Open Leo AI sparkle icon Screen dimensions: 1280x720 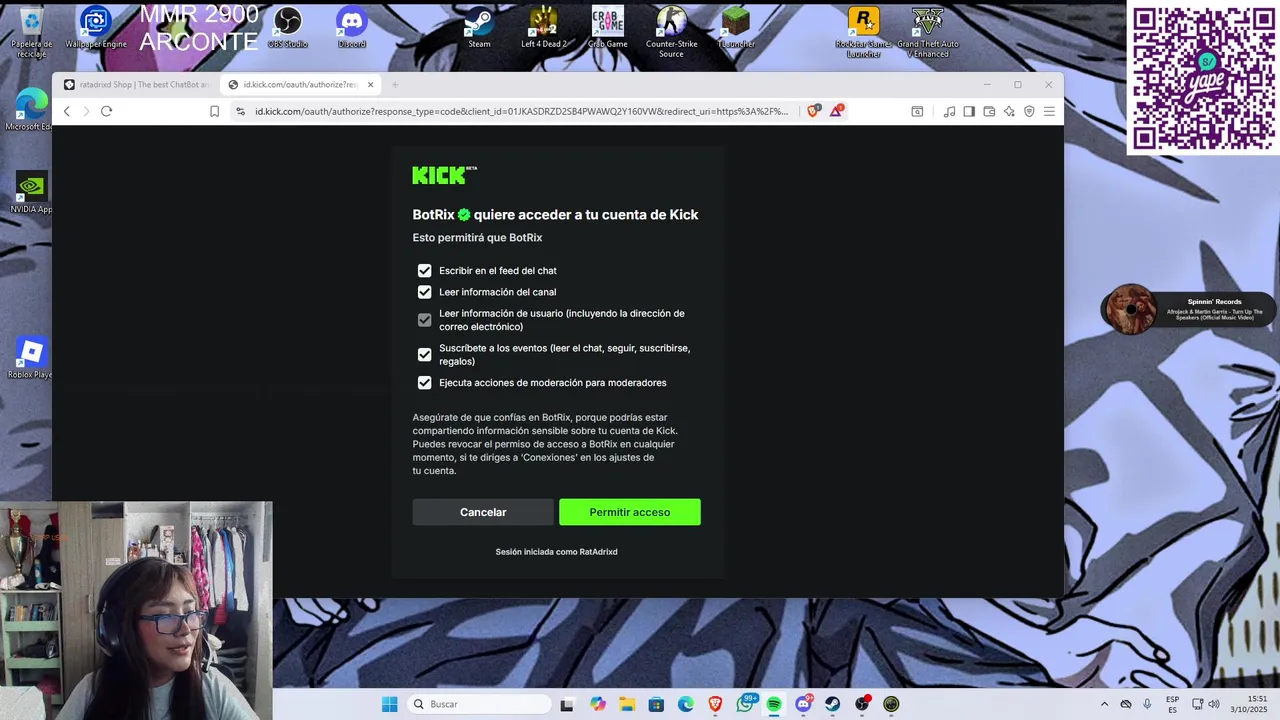pyautogui.click(x=1009, y=111)
